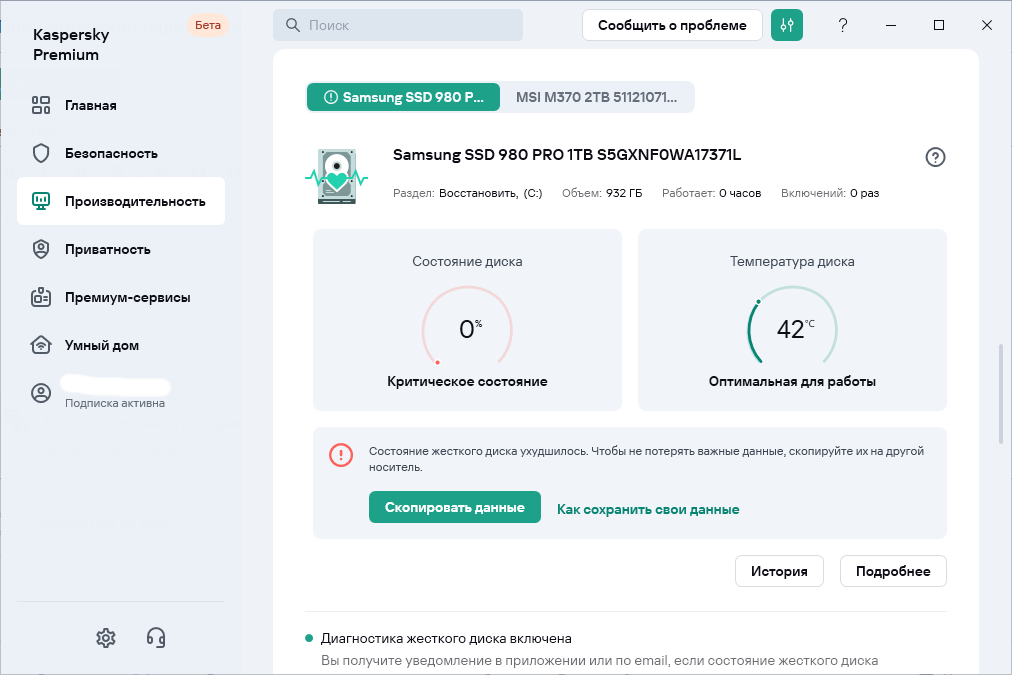Click the Поиск search field
Image resolution: width=1012 pixels, height=675 pixels.
coord(398,25)
